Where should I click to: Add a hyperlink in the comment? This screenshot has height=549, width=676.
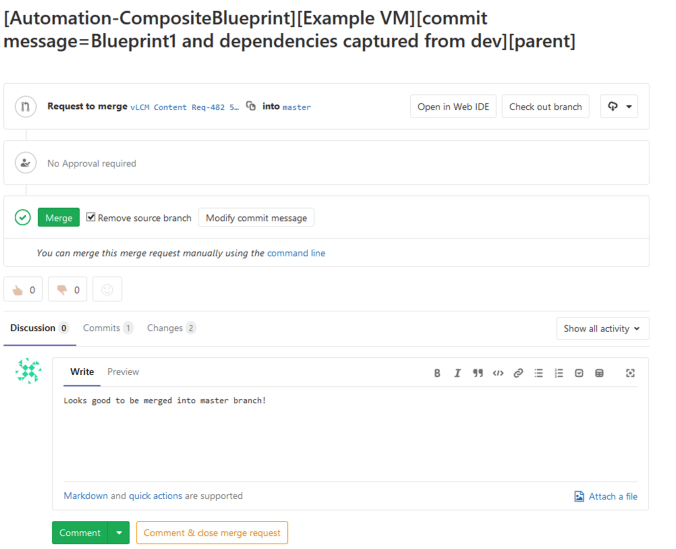518,373
